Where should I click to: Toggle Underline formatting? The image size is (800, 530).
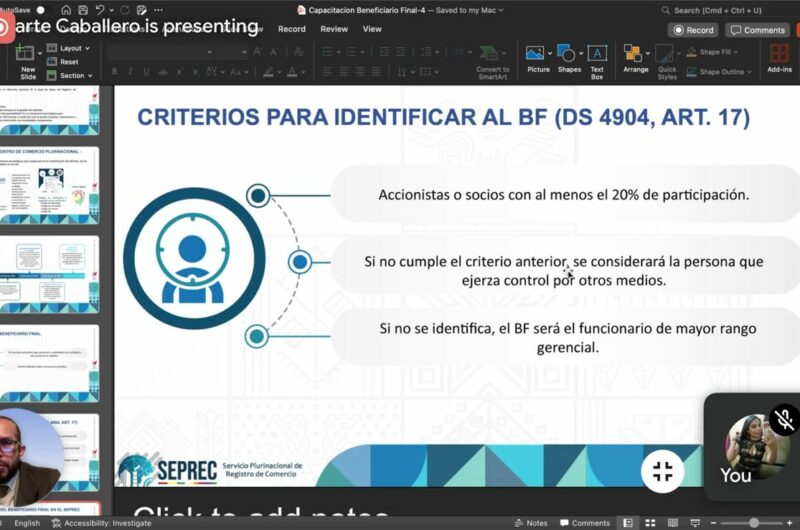coord(146,72)
